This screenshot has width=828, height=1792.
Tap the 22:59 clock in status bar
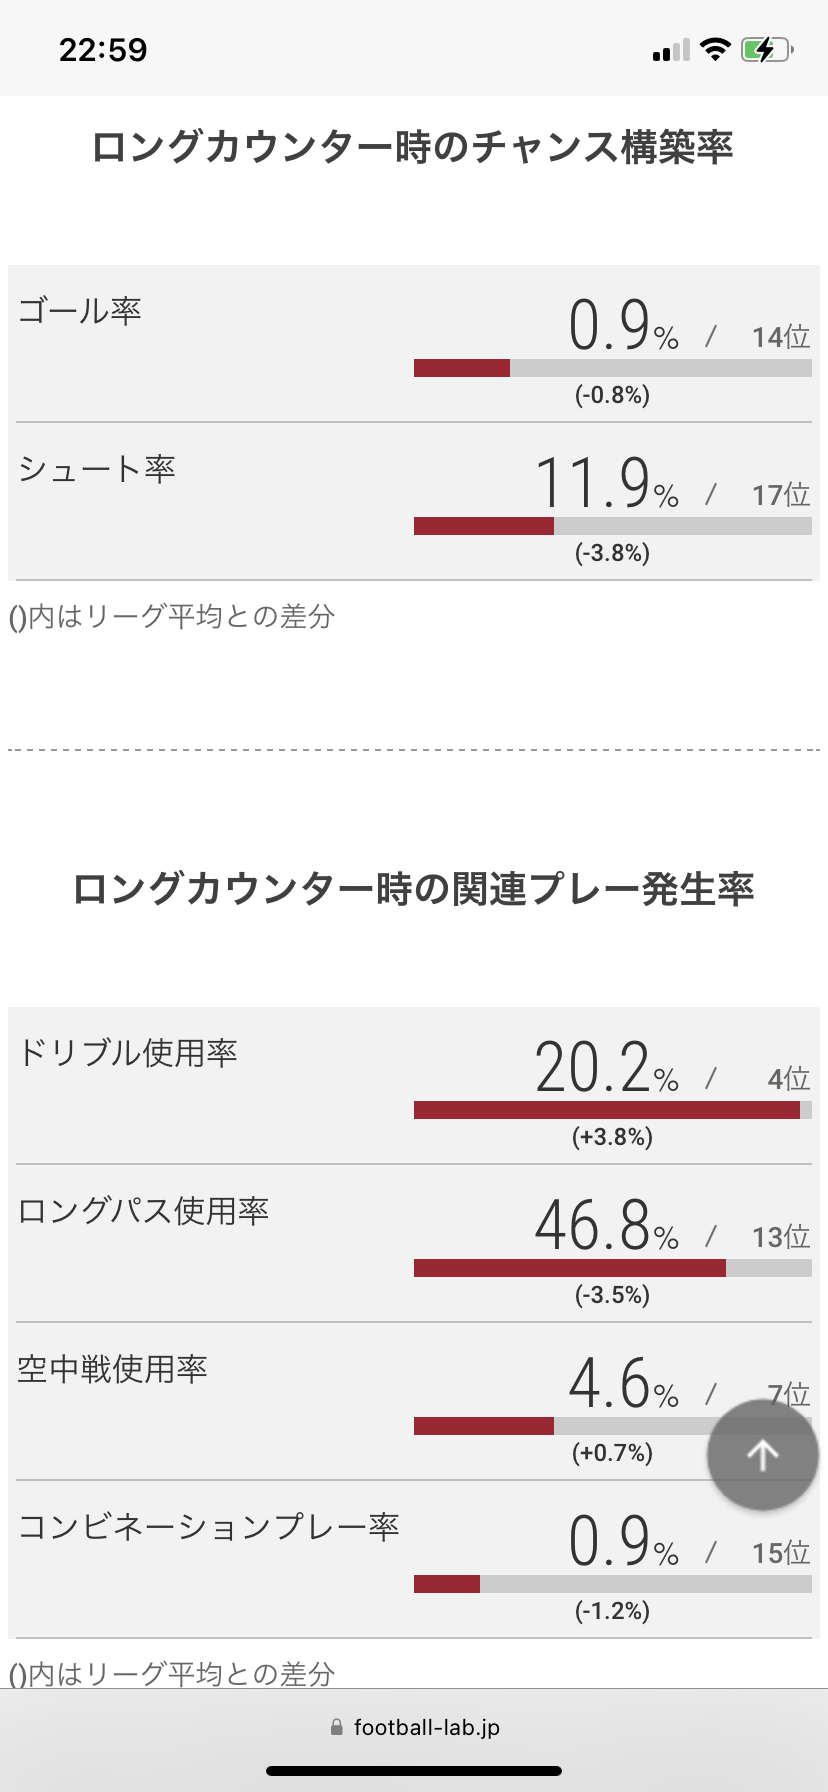point(103,49)
